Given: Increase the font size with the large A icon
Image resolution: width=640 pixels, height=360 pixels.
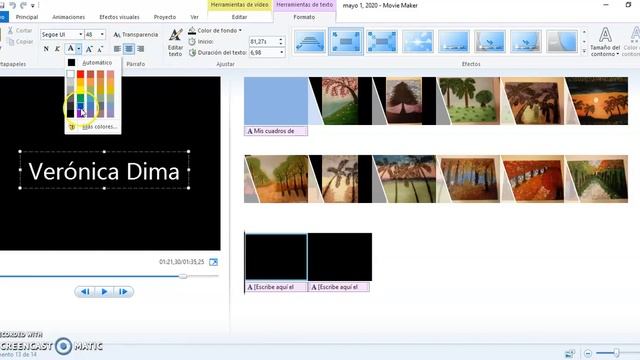Looking at the screenshot, I should click(89, 49).
